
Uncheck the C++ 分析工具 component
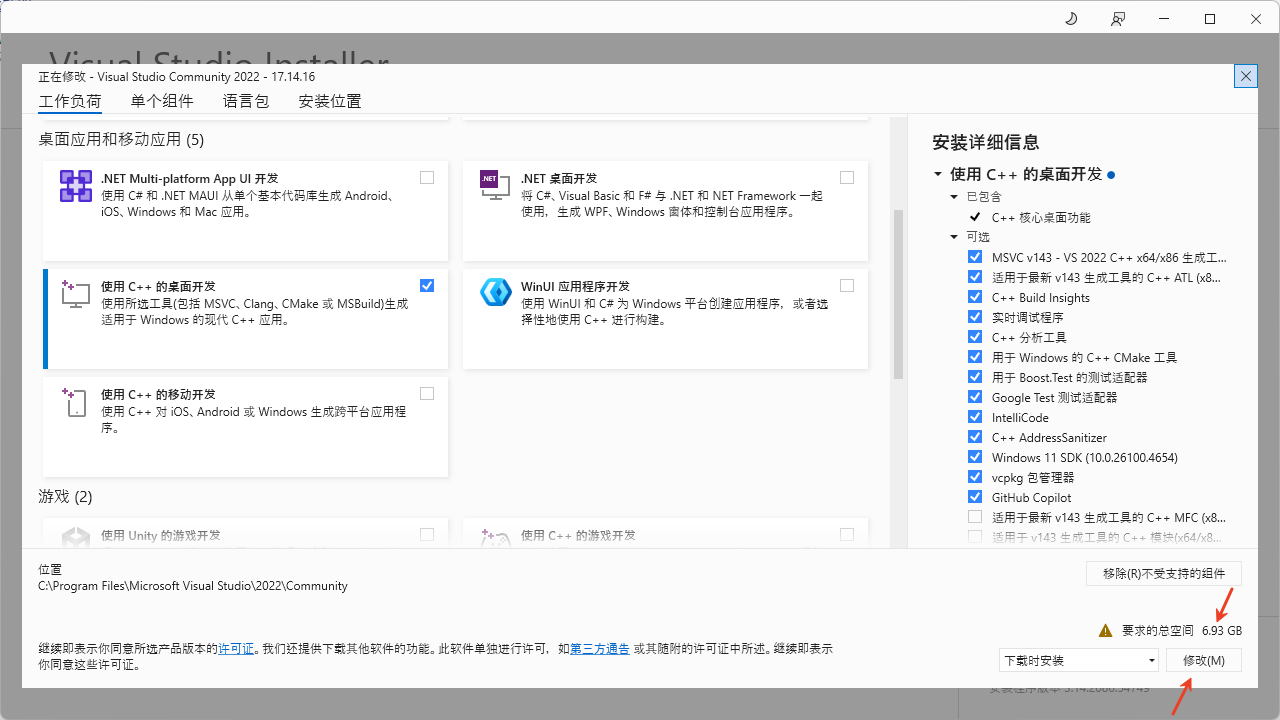click(x=975, y=337)
